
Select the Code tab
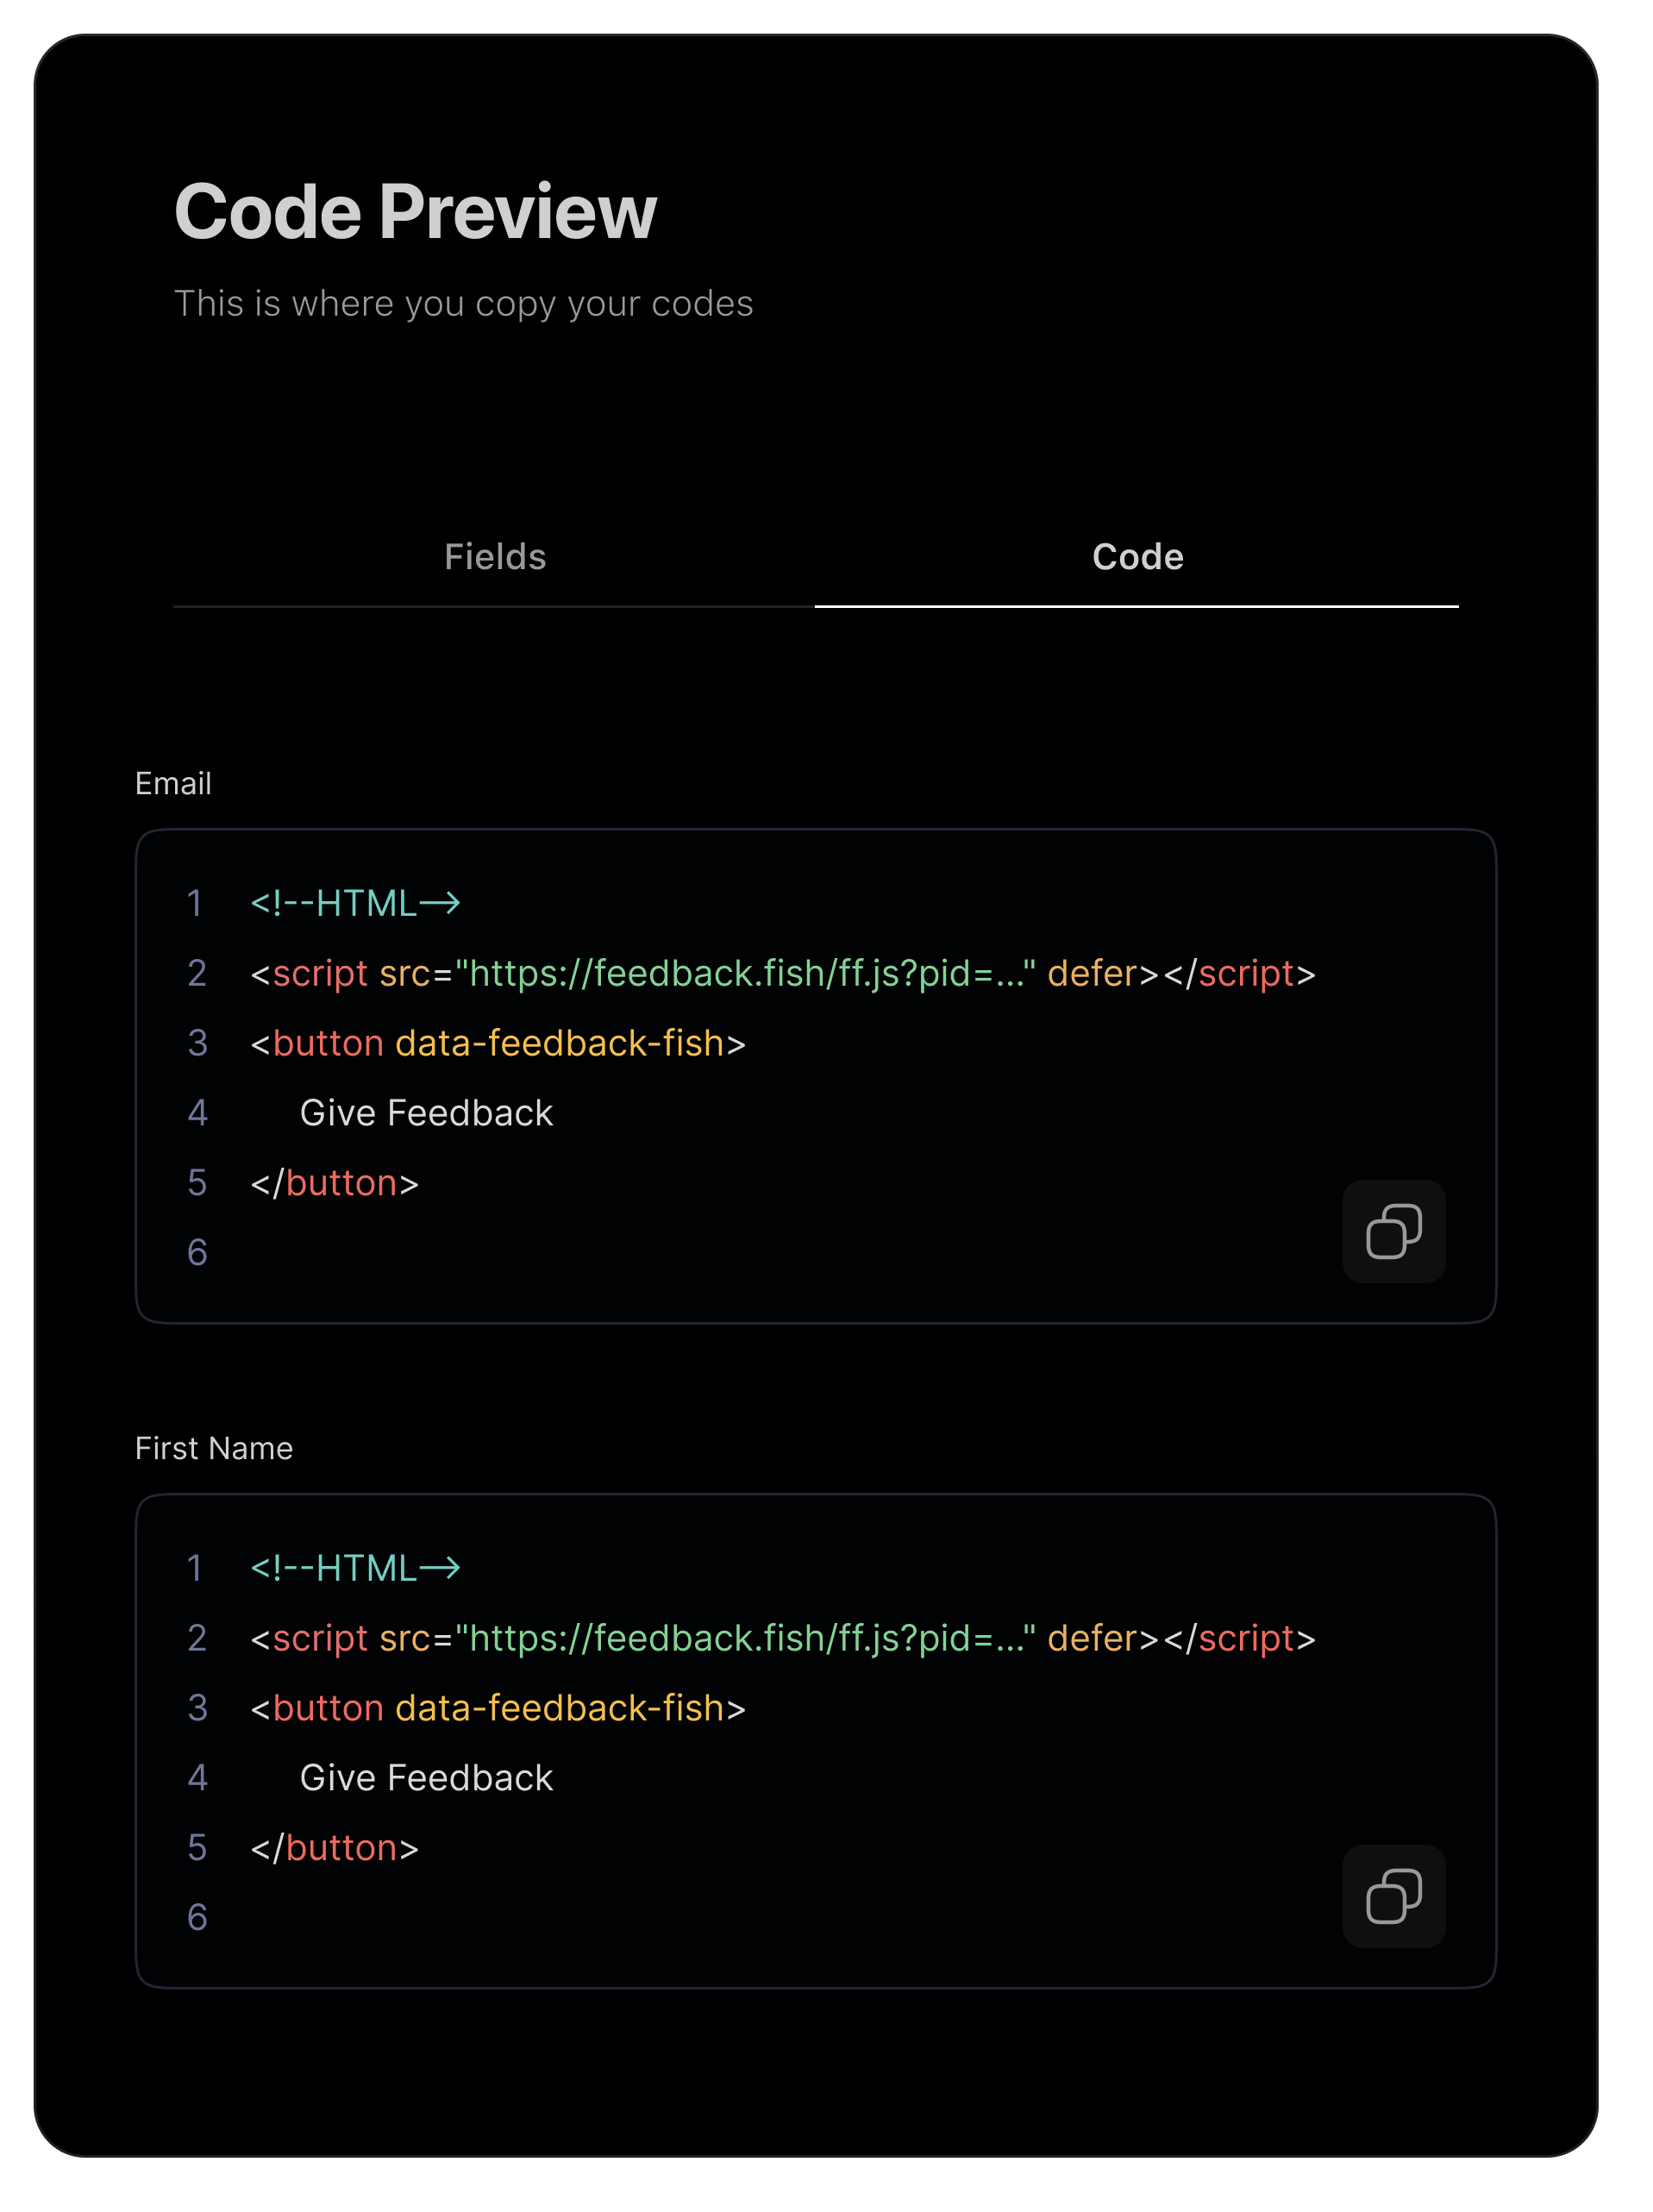coord(1137,557)
